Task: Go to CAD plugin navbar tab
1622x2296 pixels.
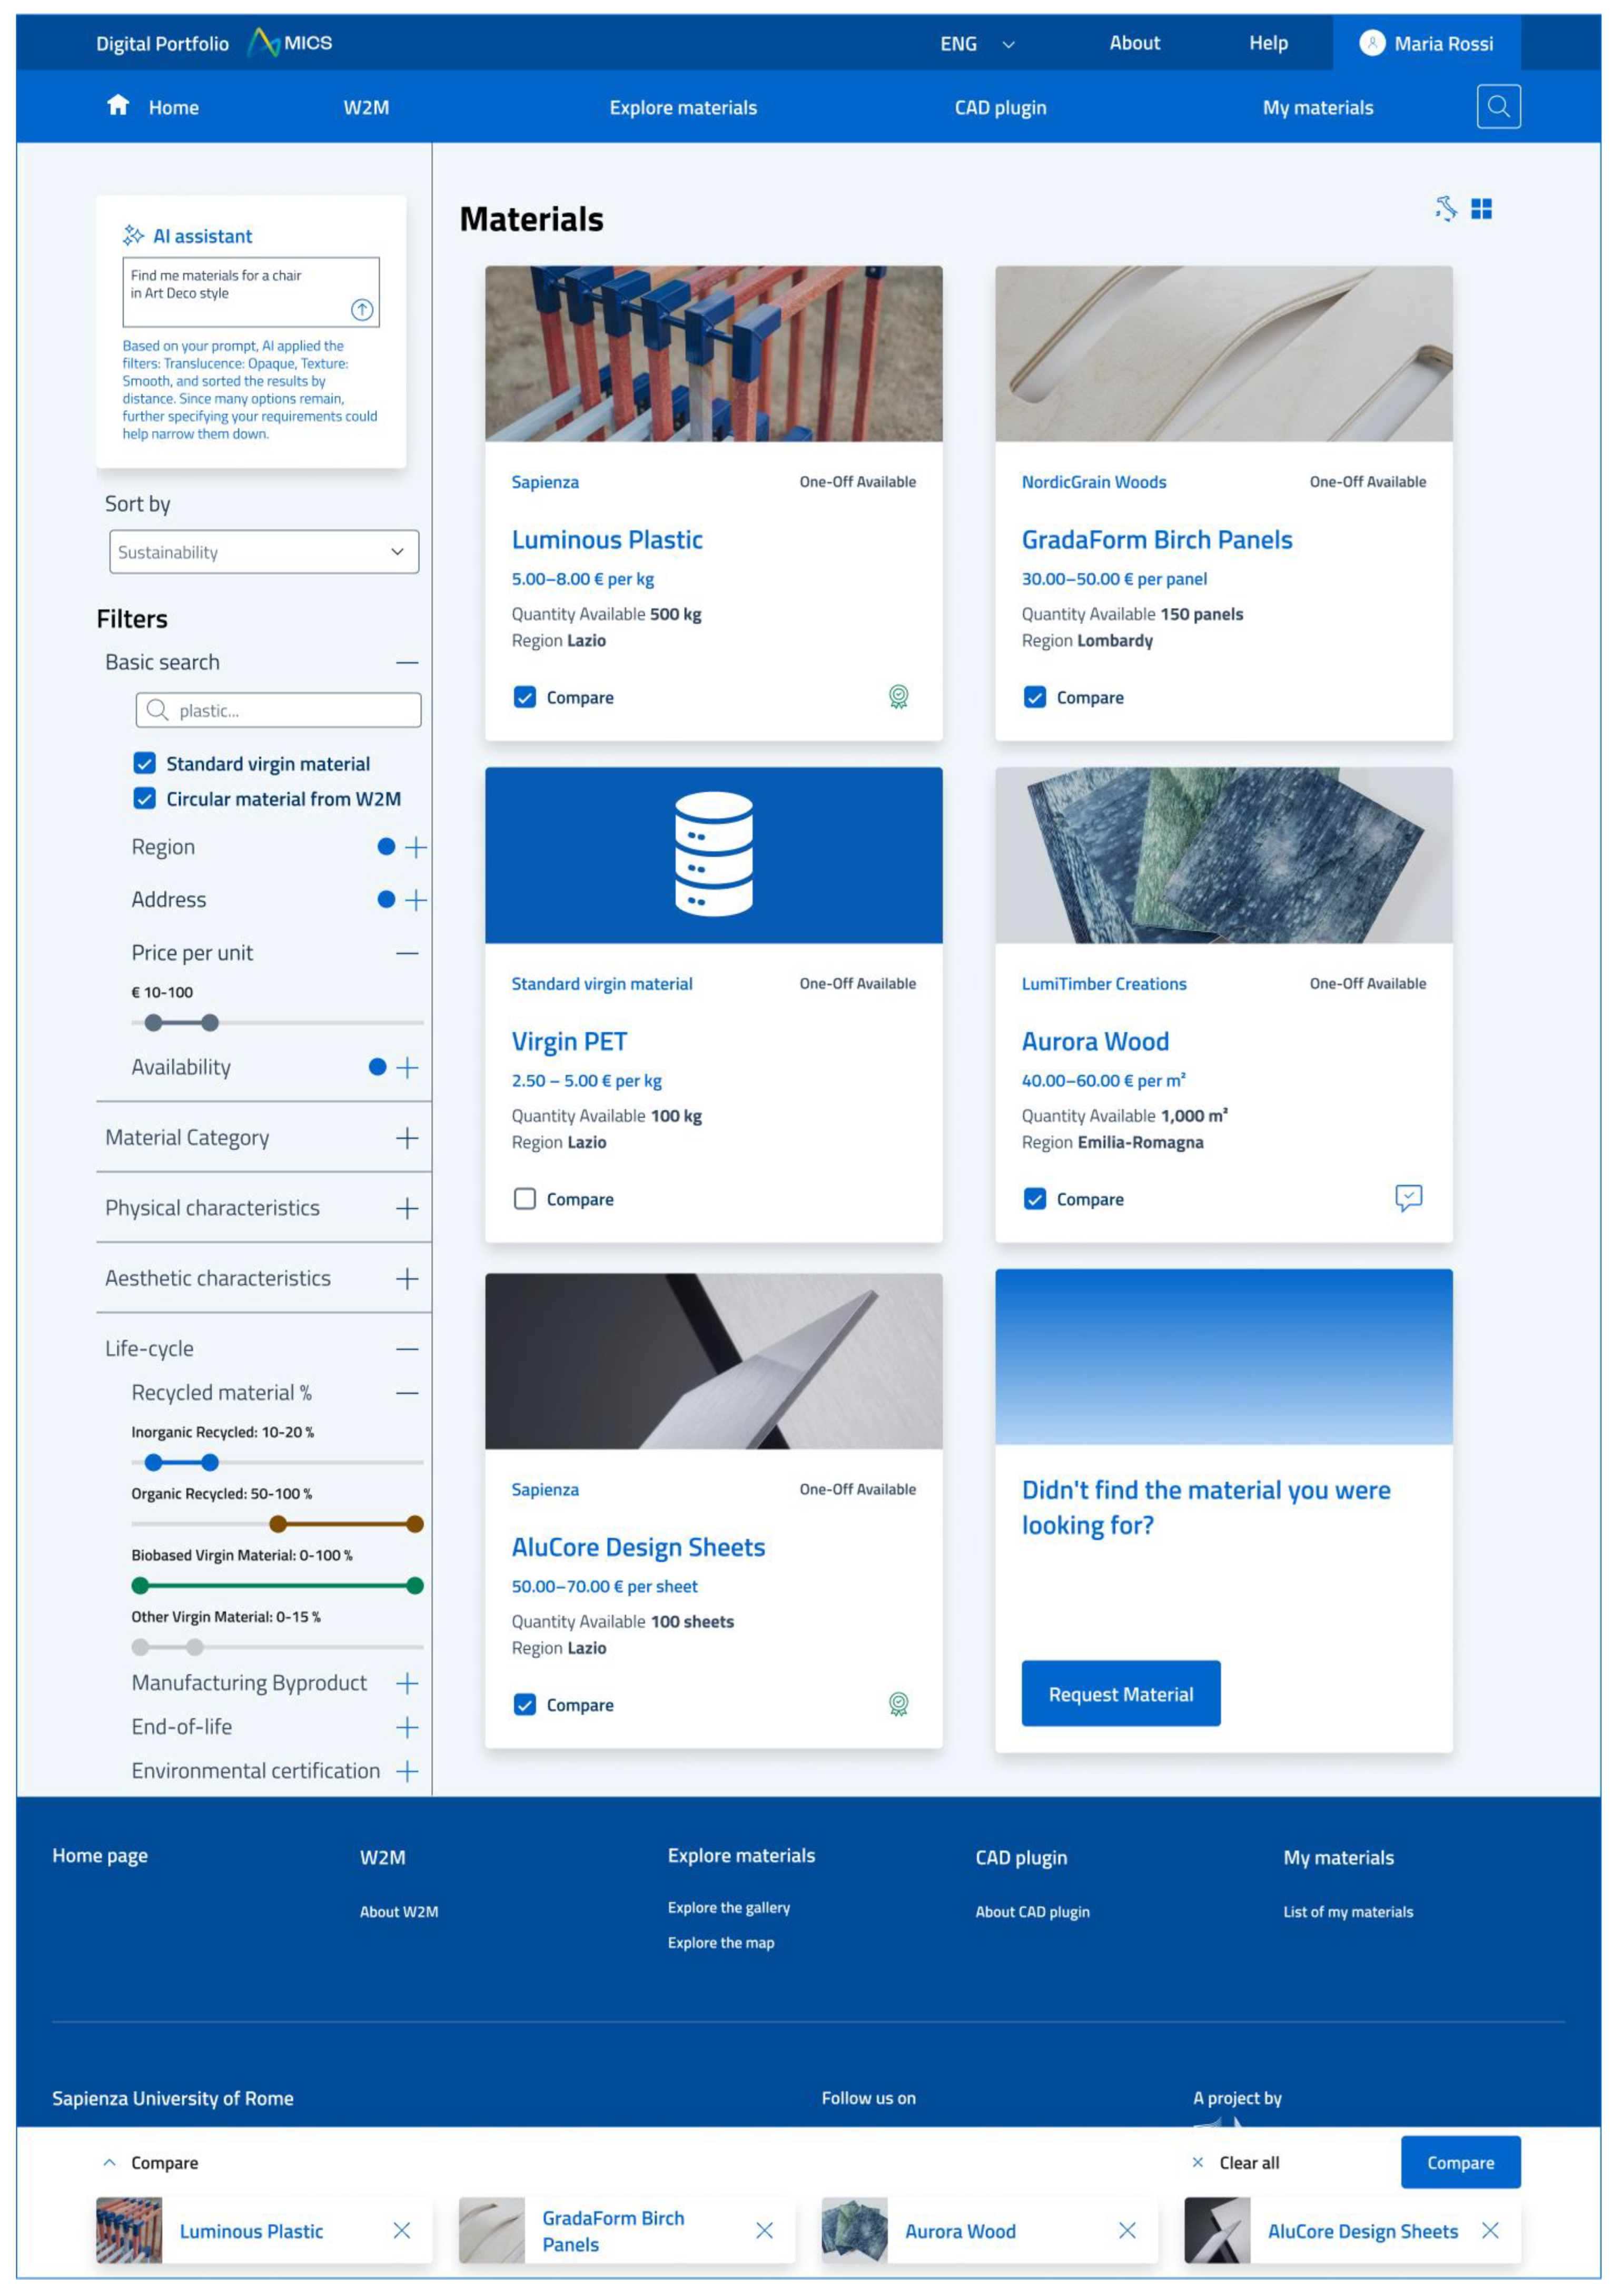Action: [999, 108]
